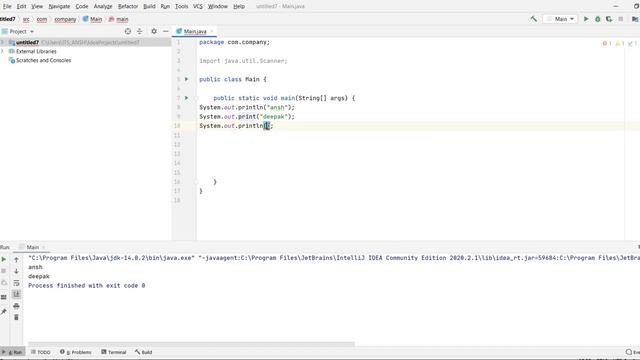Click 'Process finished with exit code 0' output
640x360 pixels.
click(x=87, y=286)
